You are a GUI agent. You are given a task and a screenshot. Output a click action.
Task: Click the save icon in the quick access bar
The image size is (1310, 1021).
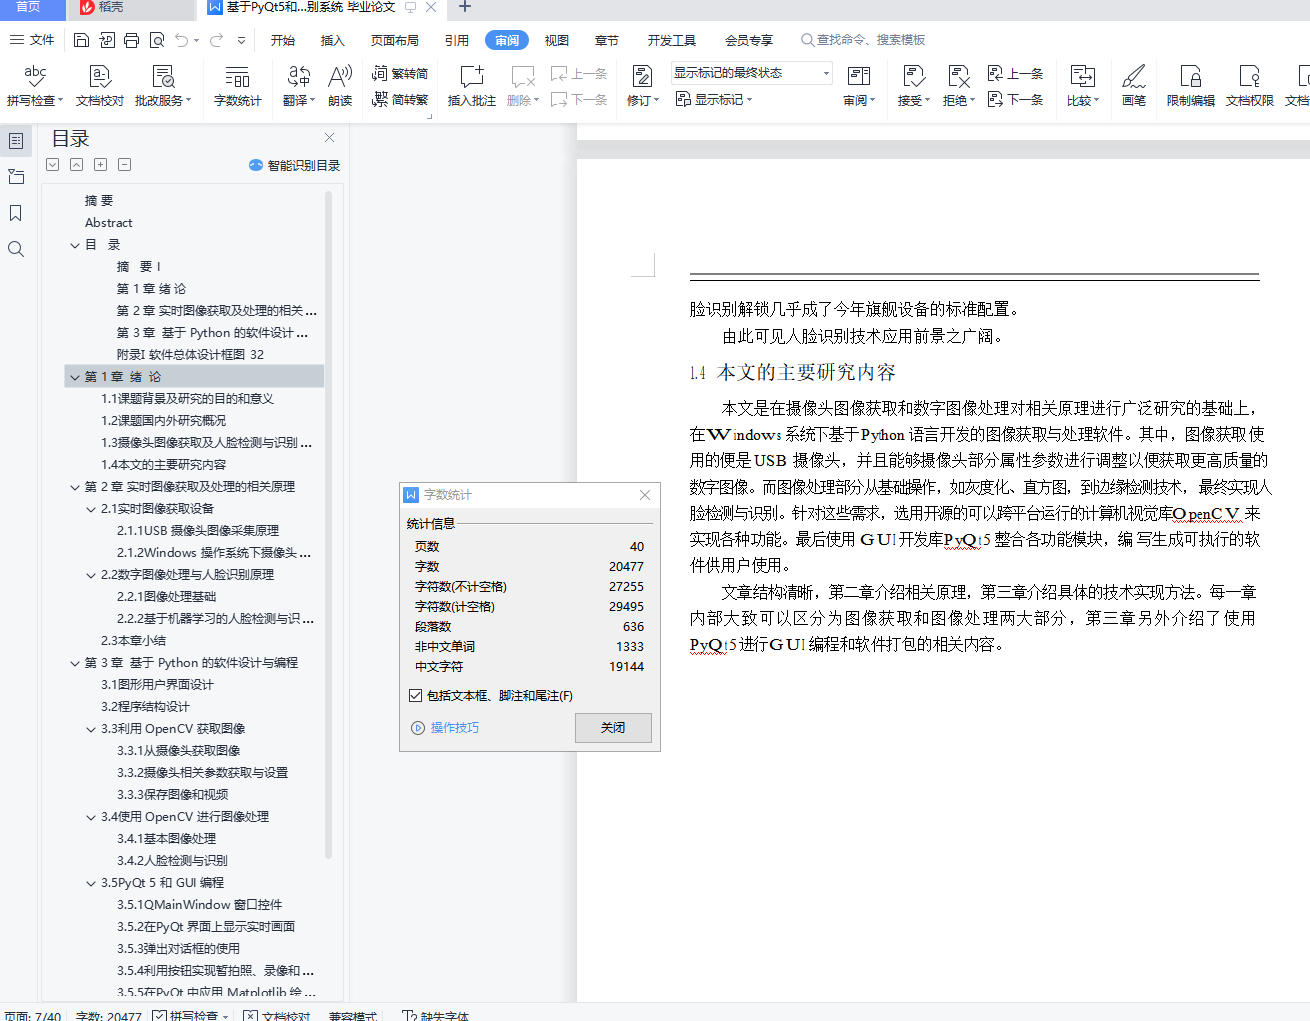coord(82,40)
